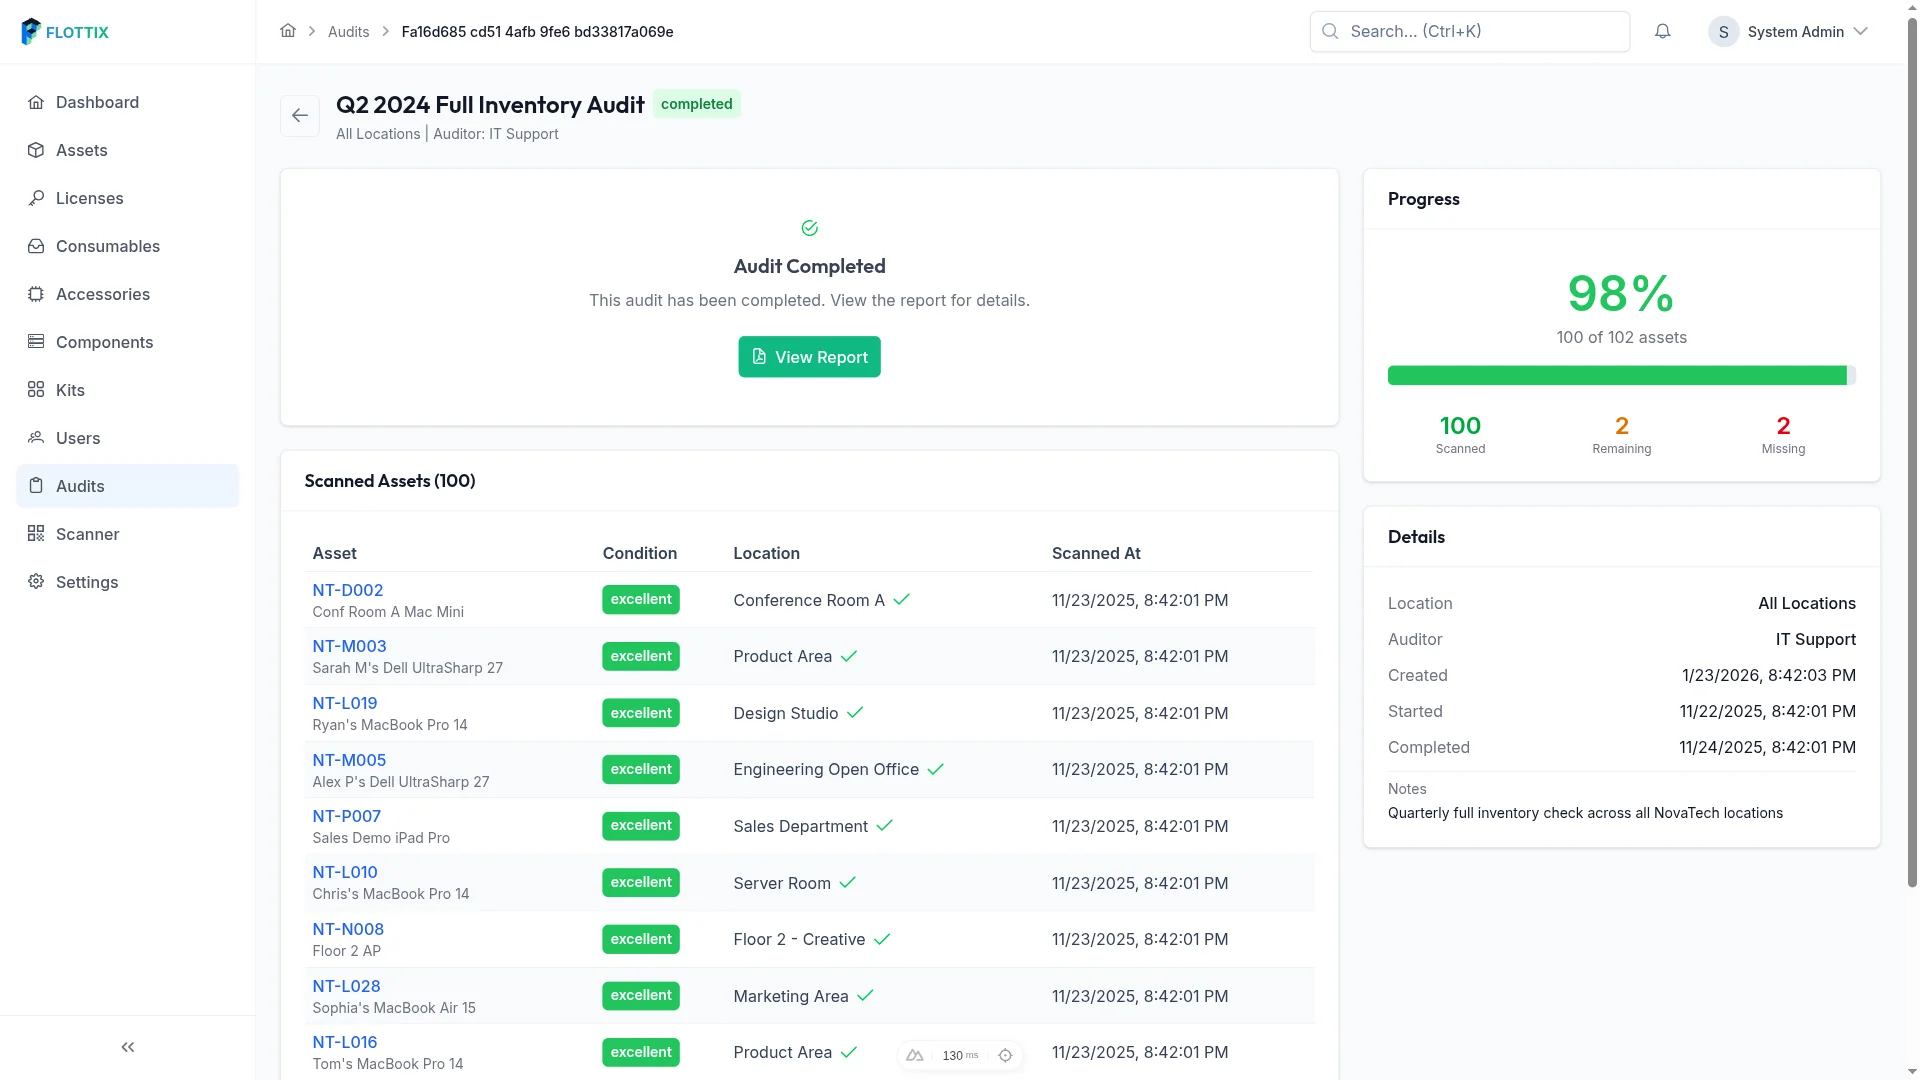Focus the Search (Ctrl+K) input field
The image size is (1920, 1080).
[1469, 32]
